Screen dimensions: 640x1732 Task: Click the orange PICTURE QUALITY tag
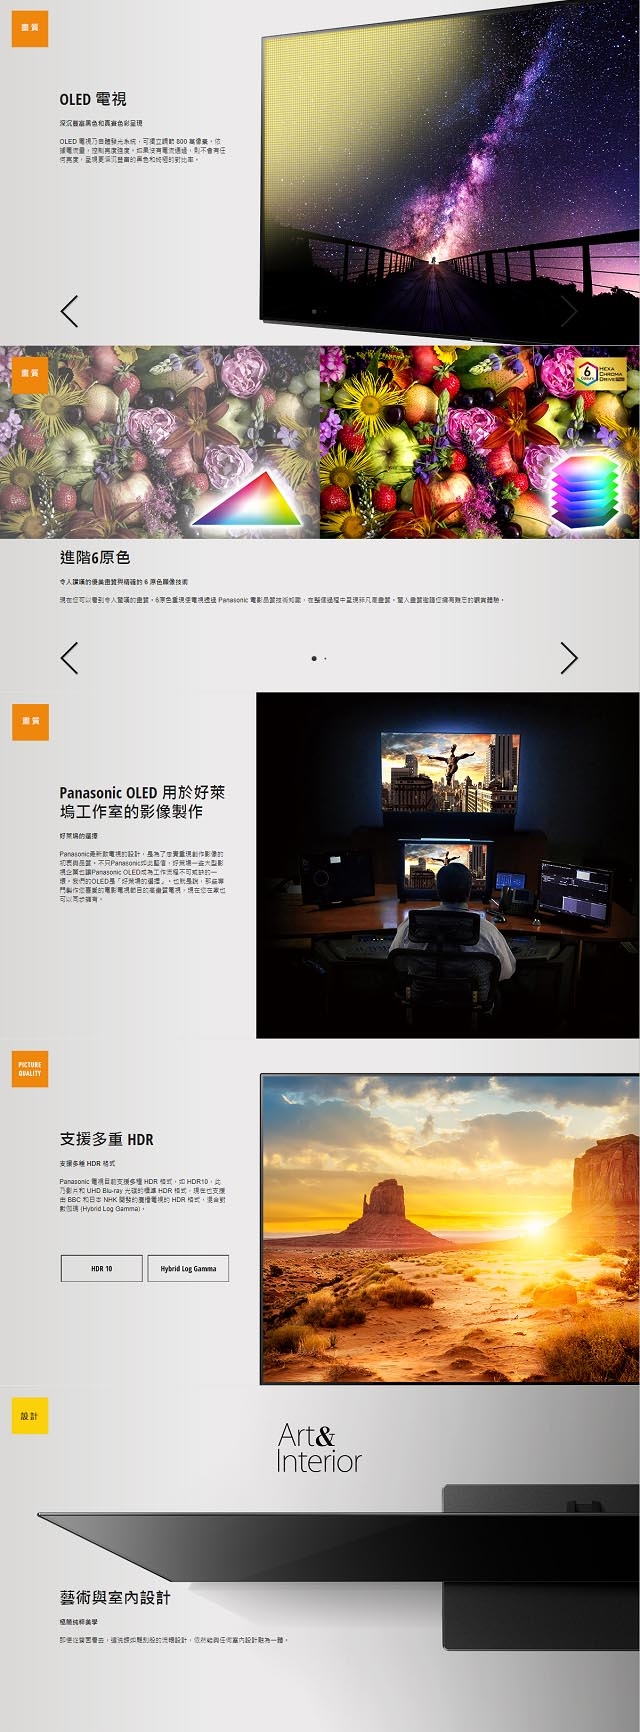click(x=30, y=1069)
